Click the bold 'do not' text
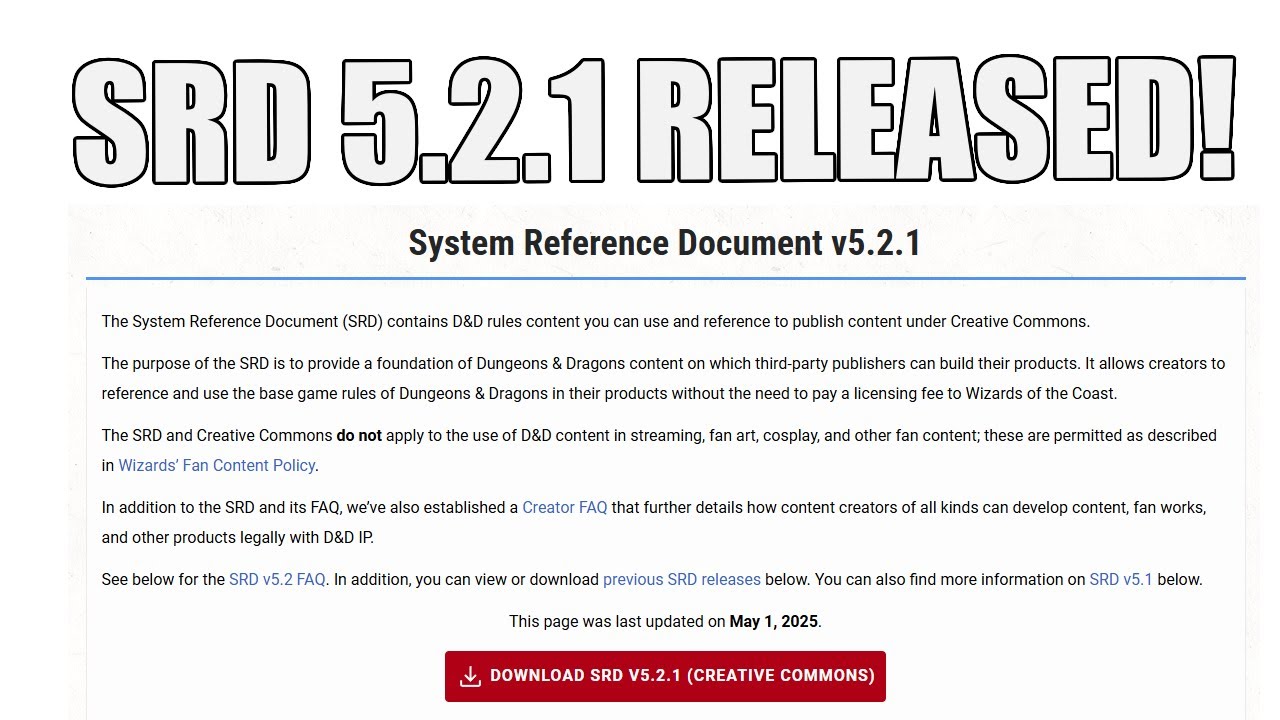The height and width of the screenshot is (720, 1280). tap(359, 435)
